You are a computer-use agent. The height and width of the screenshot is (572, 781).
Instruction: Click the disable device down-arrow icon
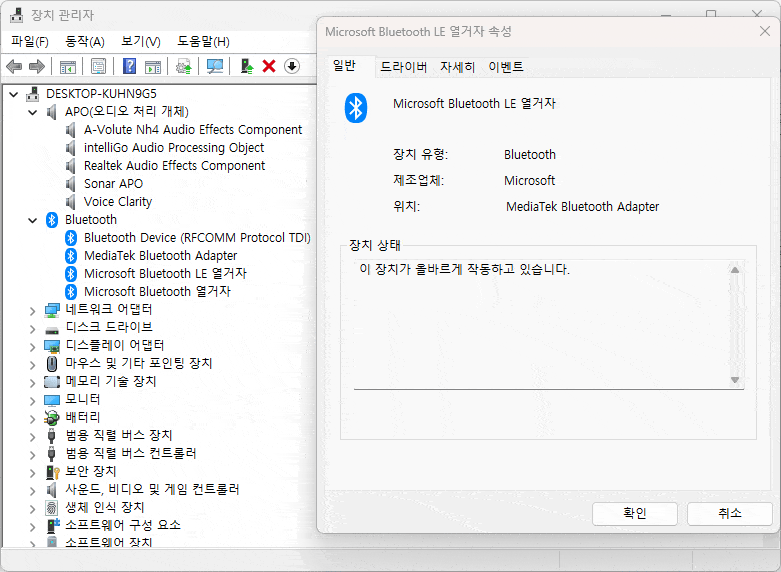pyautogui.click(x=291, y=66)
